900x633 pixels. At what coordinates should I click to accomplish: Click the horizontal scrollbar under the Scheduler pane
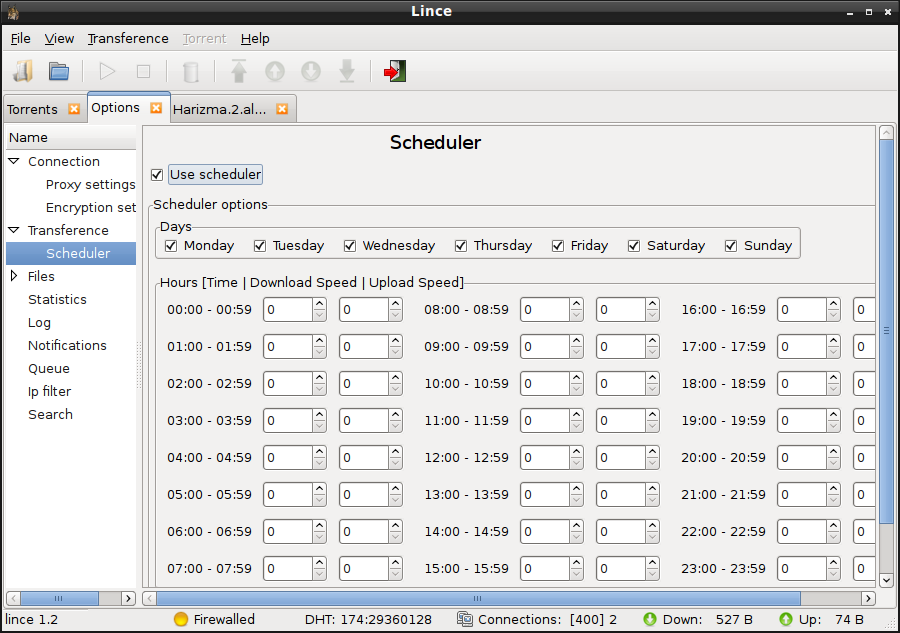478,599
